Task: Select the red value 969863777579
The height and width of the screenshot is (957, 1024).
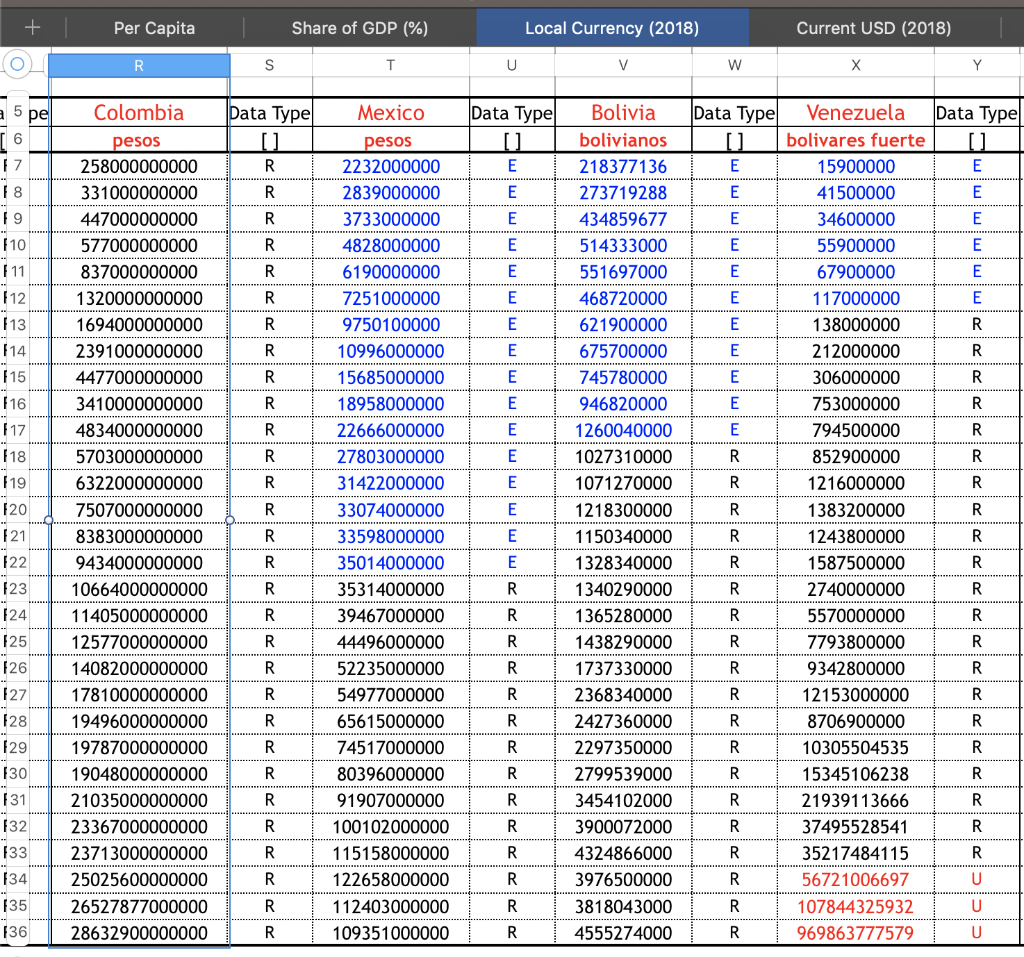Action: (856, 933)
